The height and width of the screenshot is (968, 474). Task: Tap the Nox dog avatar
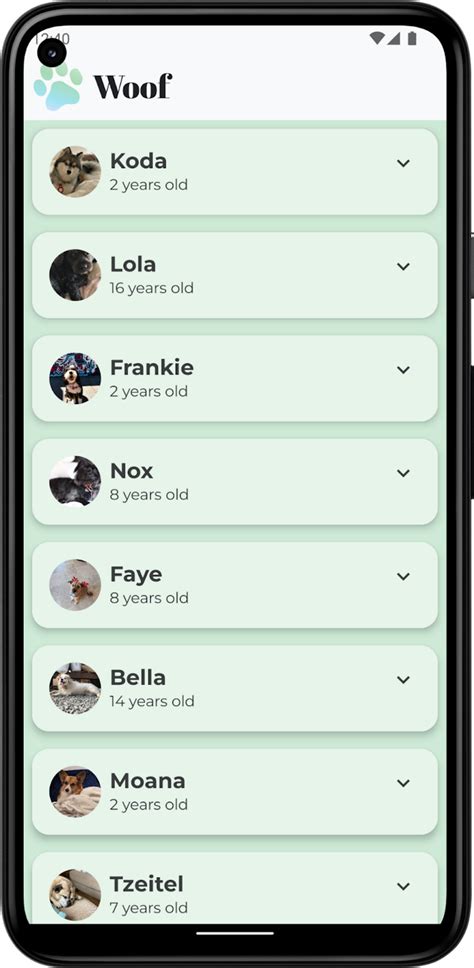(75, 482)
